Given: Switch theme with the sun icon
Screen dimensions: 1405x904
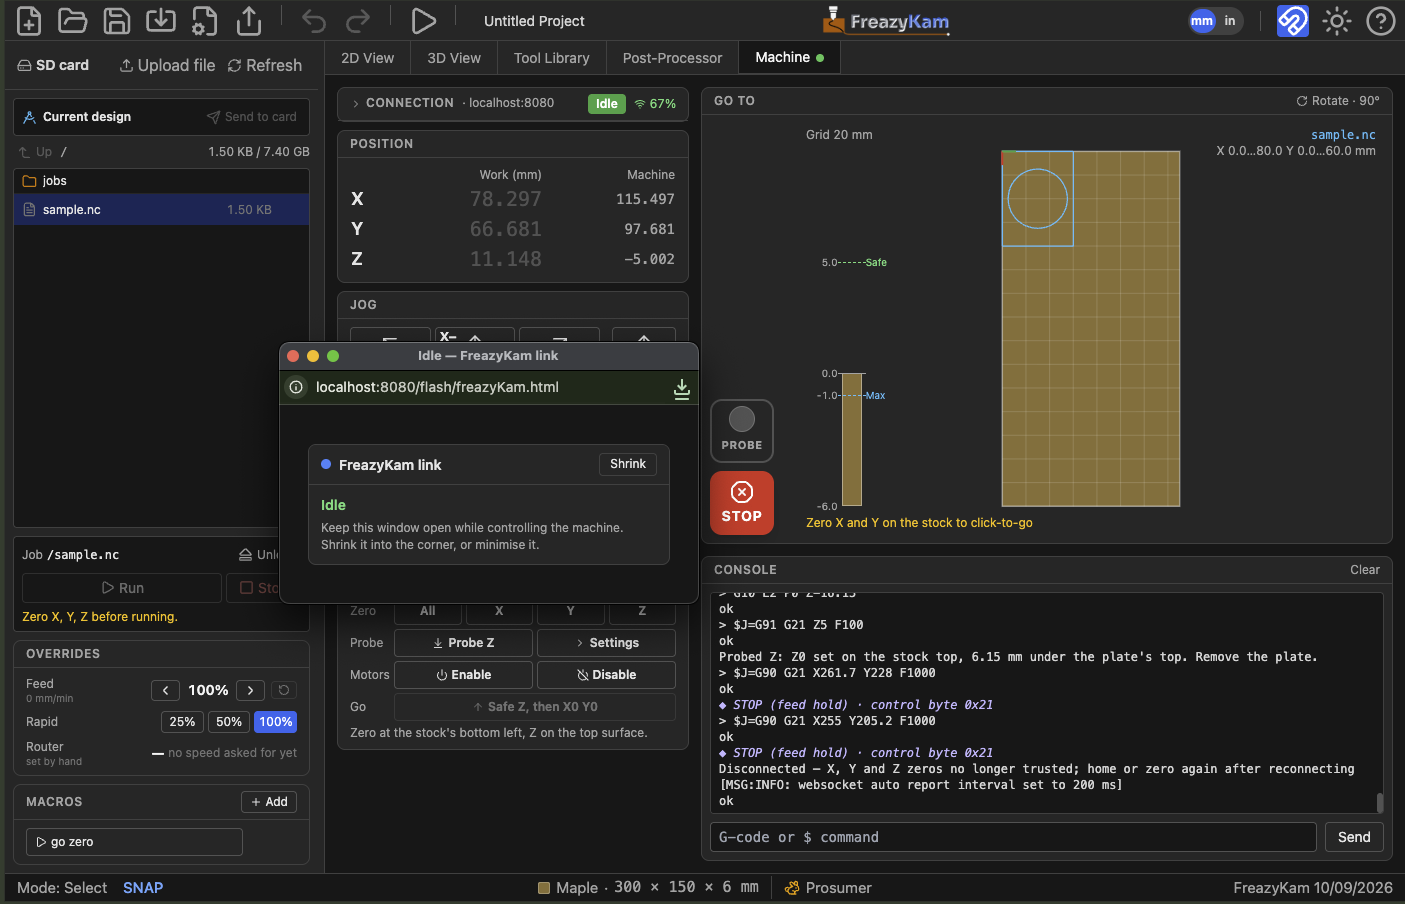Looking at the screenshot, I should 1337,20.
